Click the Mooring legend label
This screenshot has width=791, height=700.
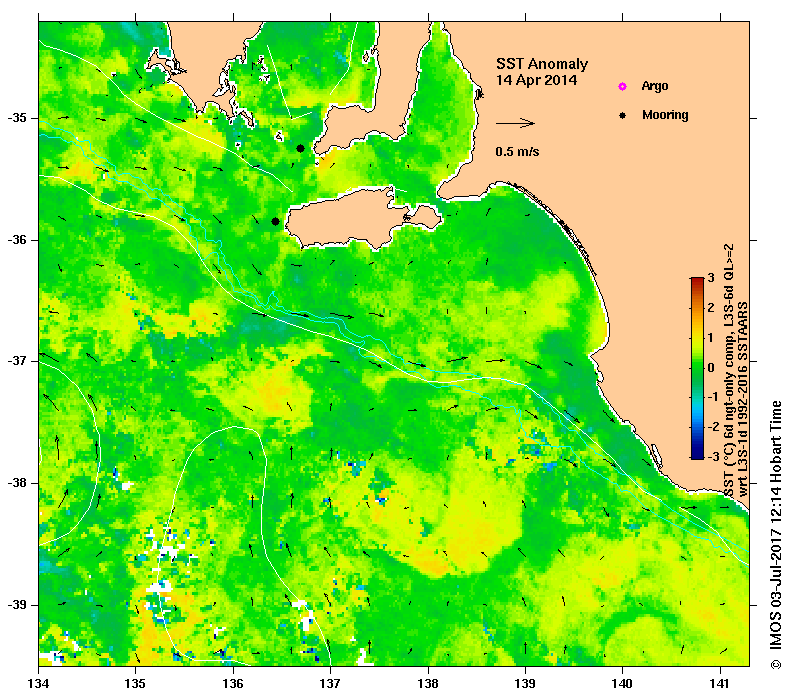[x=665, y=115]
